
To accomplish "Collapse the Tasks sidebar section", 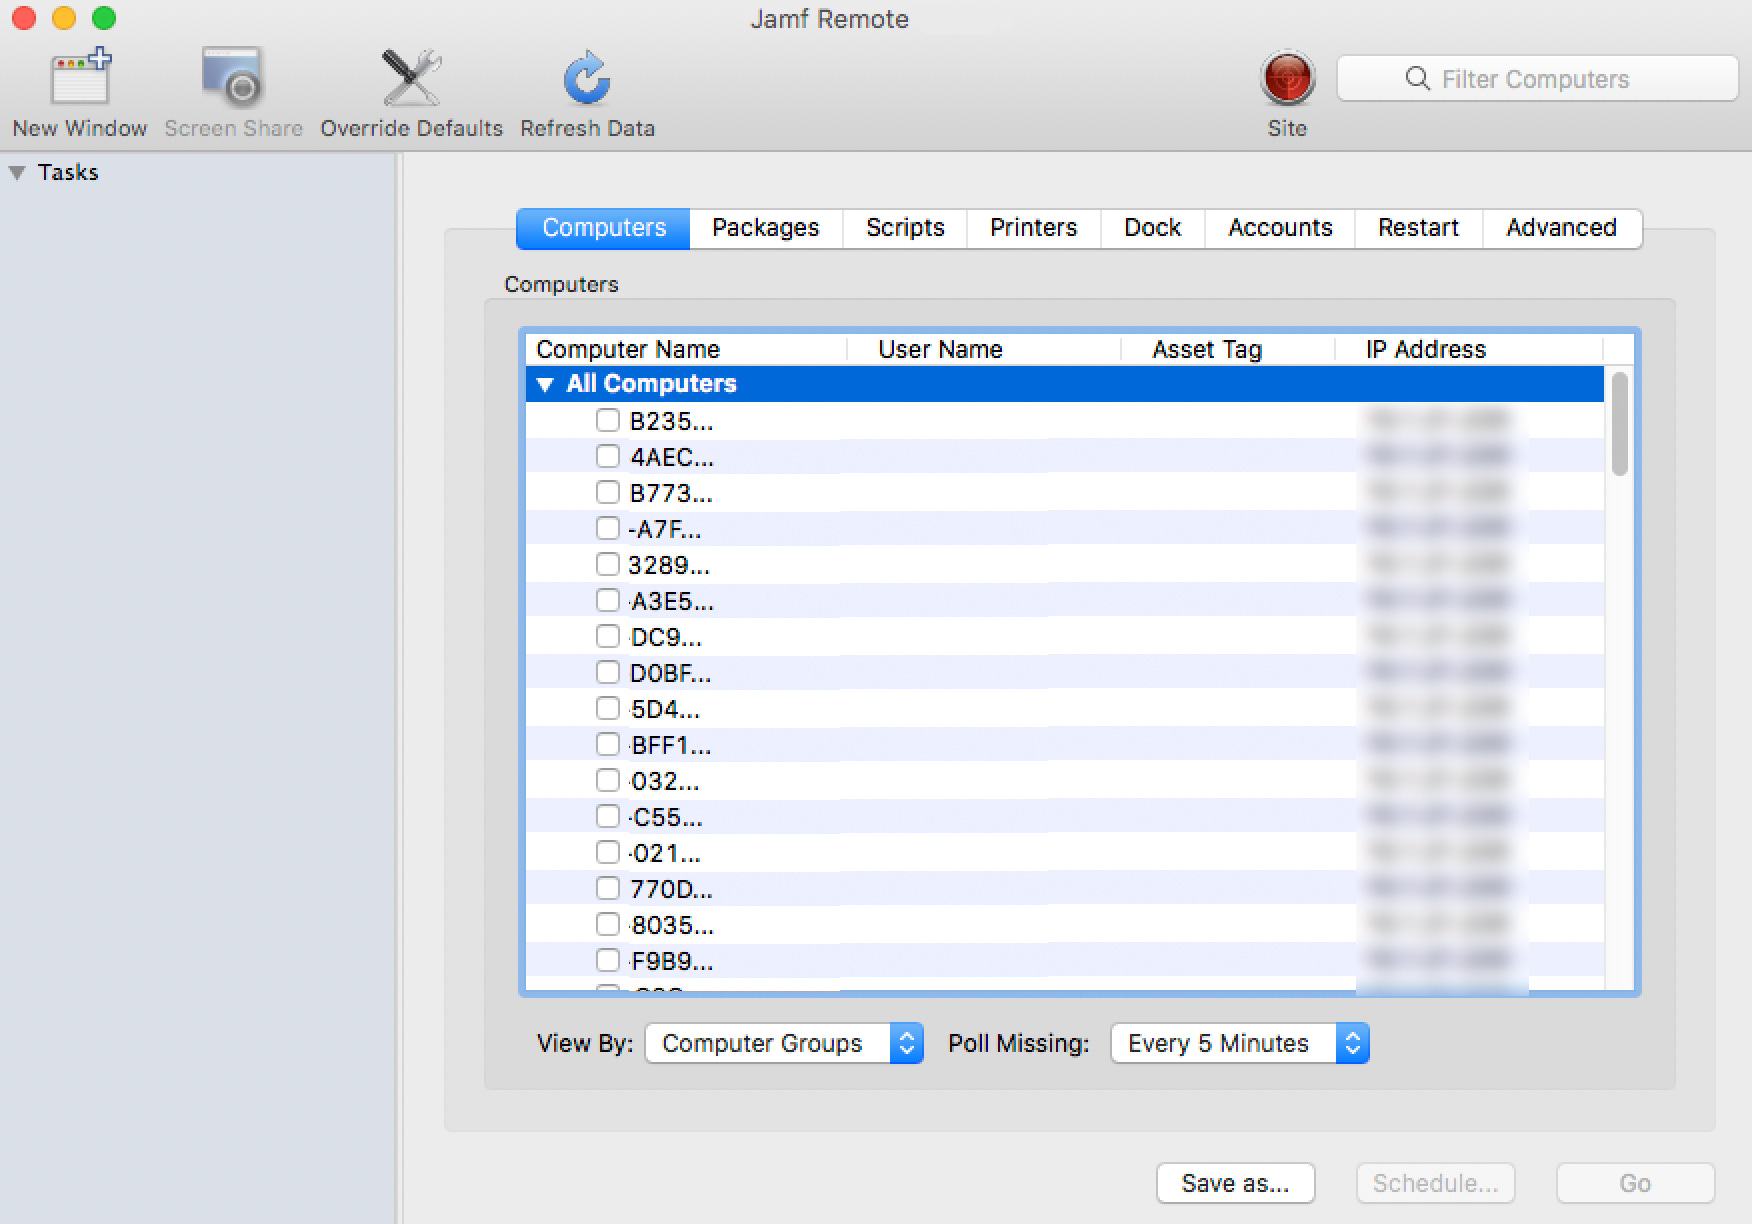I will 16,172.
